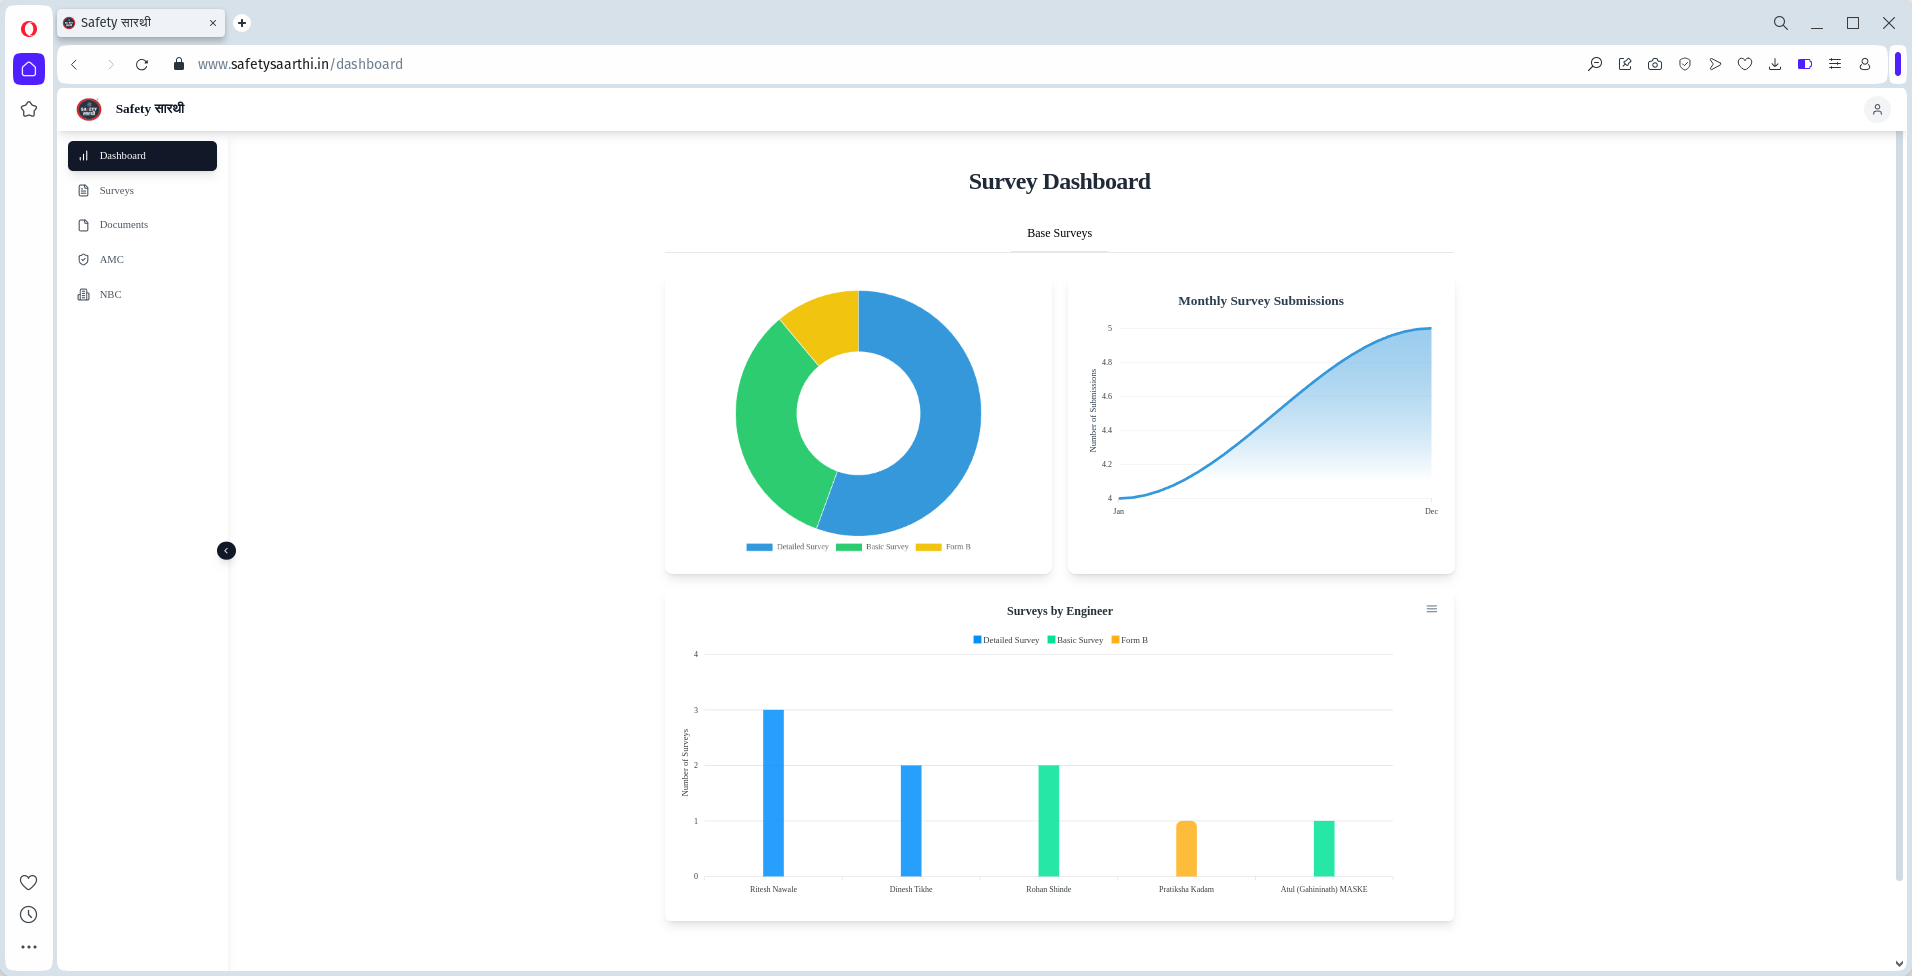Open the tune settings icon in toolbar
1912x976 pixels.
tap(1835, 64)
